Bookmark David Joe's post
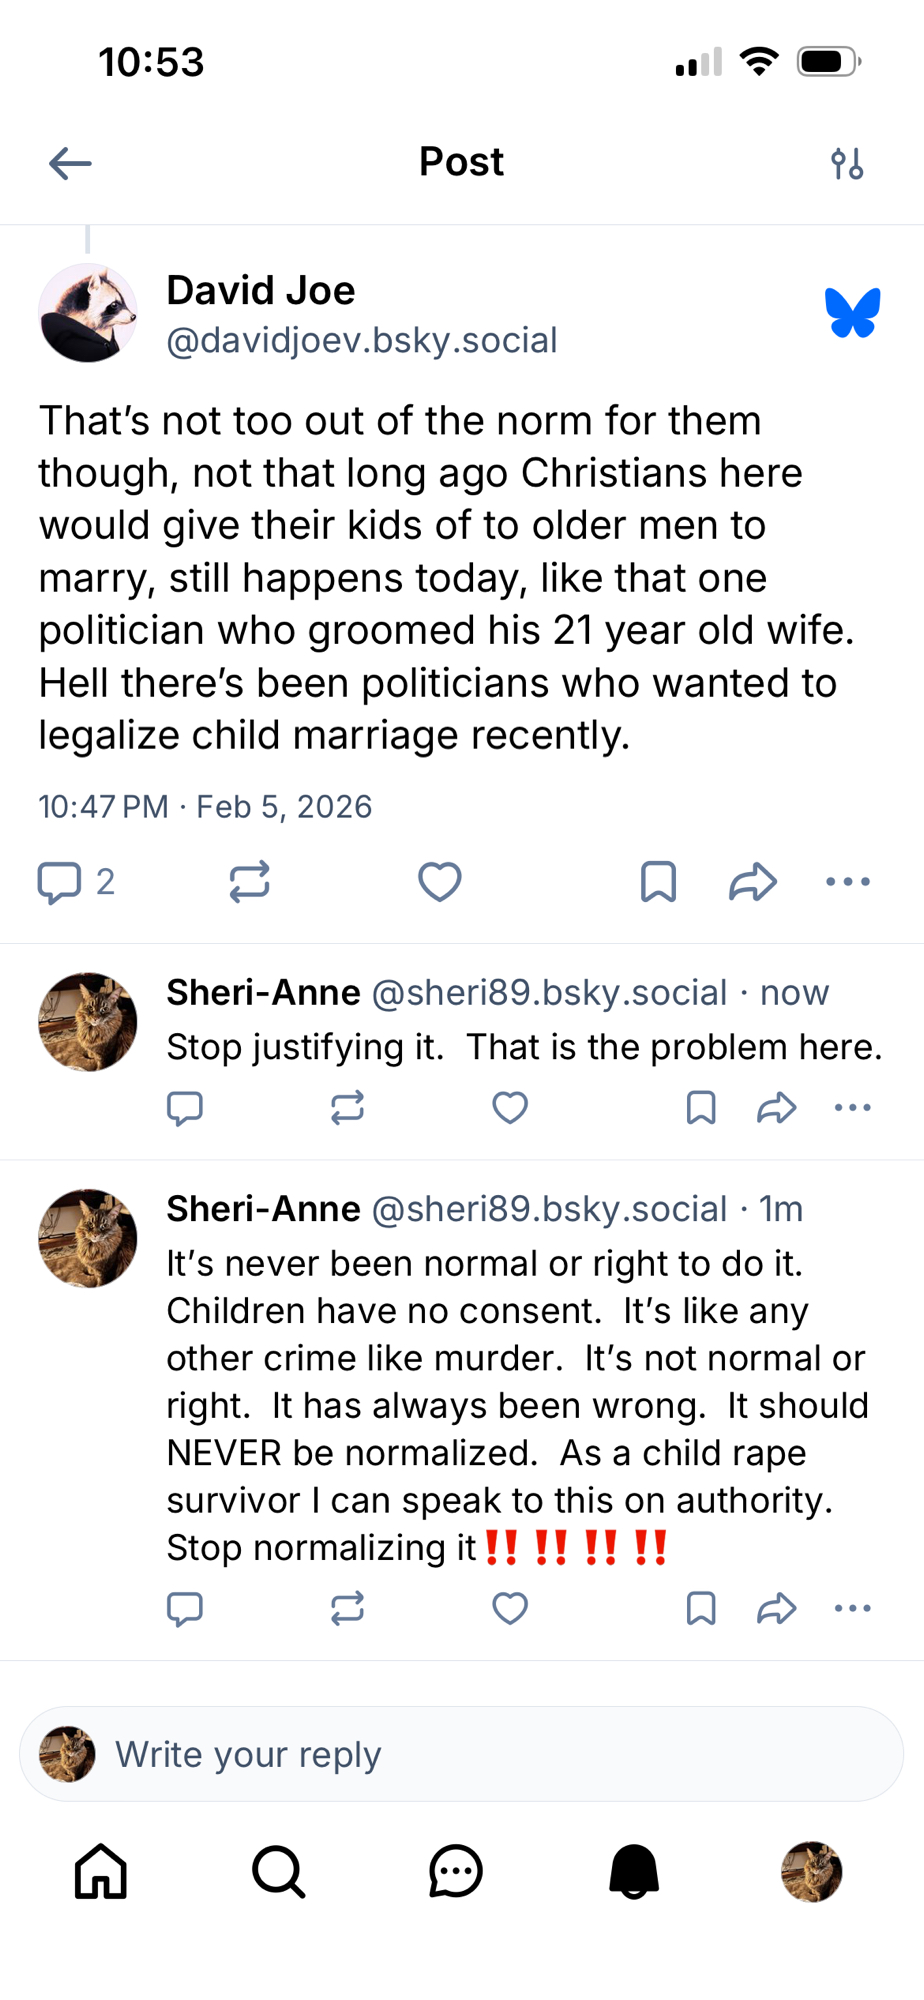This screenshot has width=924, height=2000. [x=658, y=882]
